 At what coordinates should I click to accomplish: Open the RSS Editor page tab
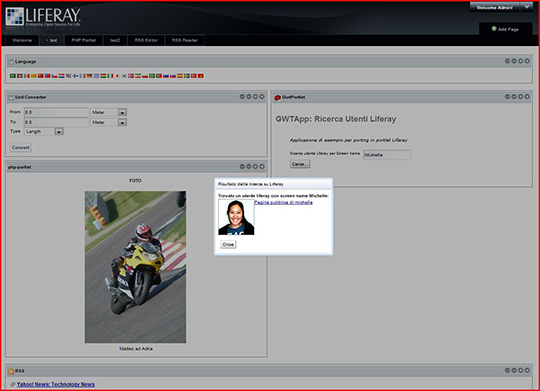pos(146,40)
